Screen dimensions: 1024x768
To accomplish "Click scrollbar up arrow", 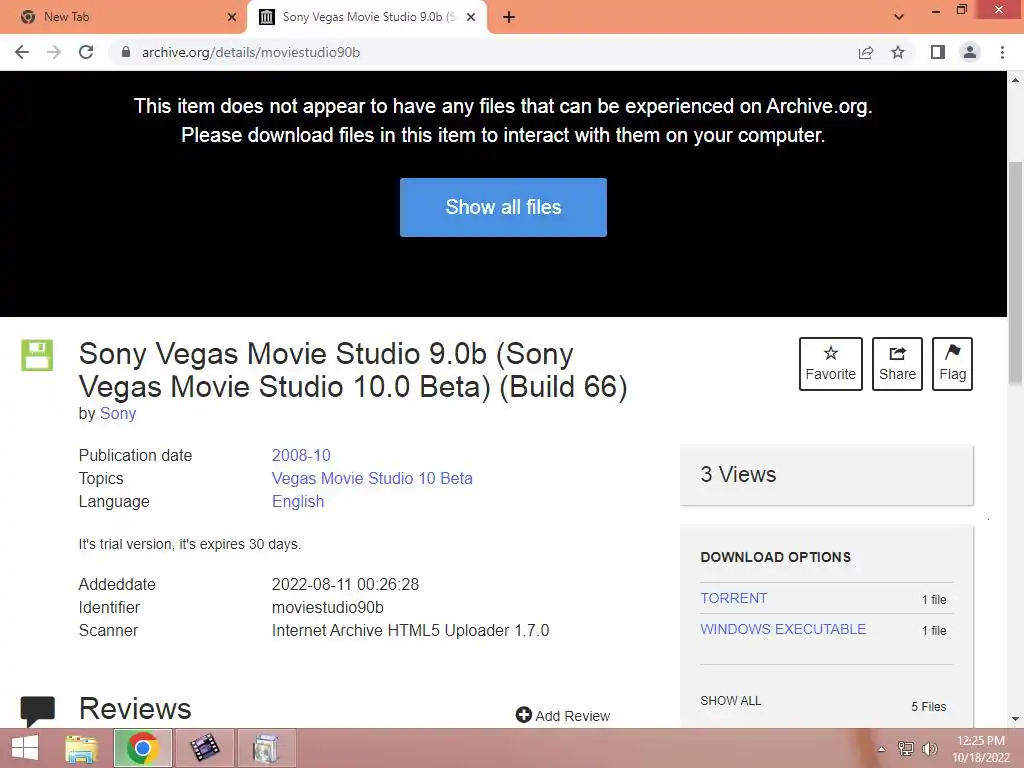I will 1015,80.
